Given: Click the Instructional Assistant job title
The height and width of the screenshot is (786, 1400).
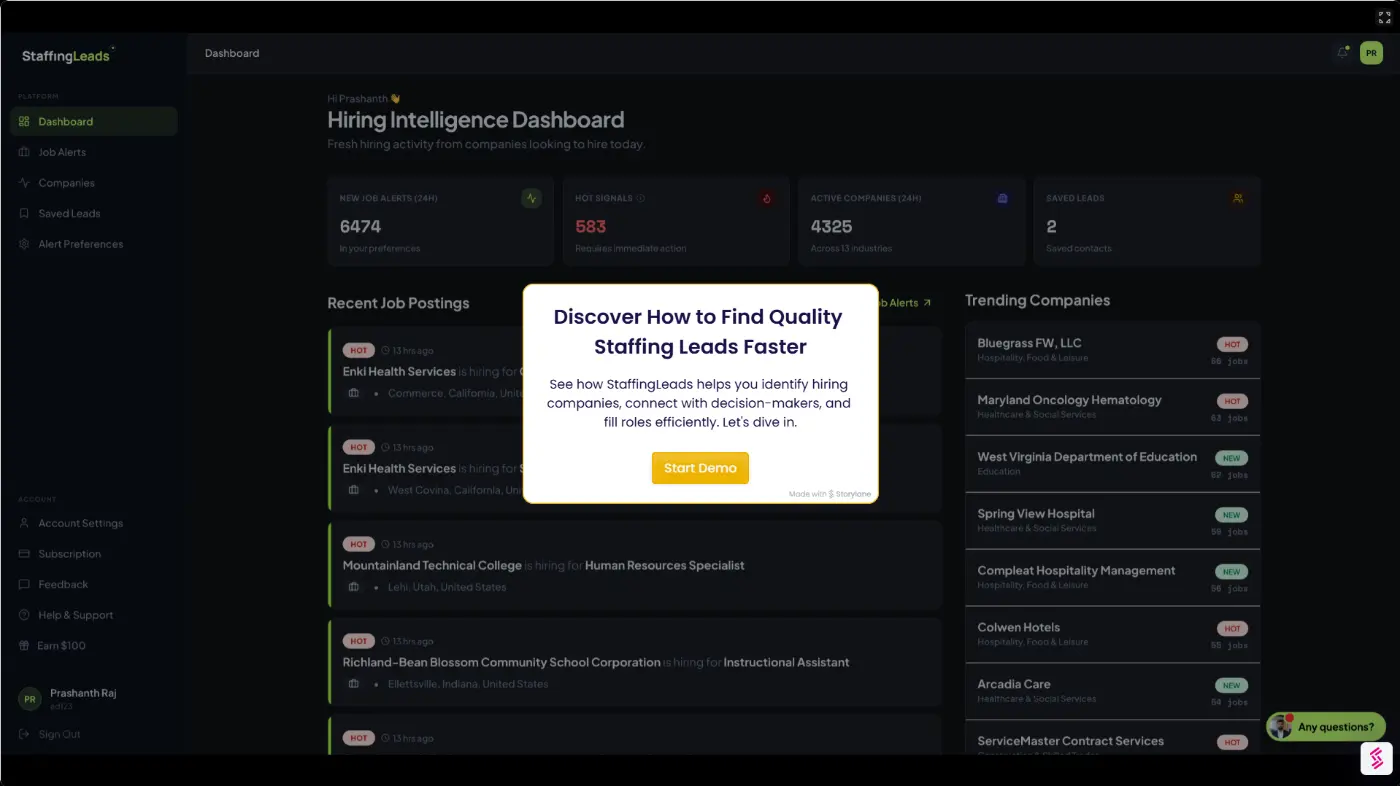Looking at the screenshot, I should (786, 663).
